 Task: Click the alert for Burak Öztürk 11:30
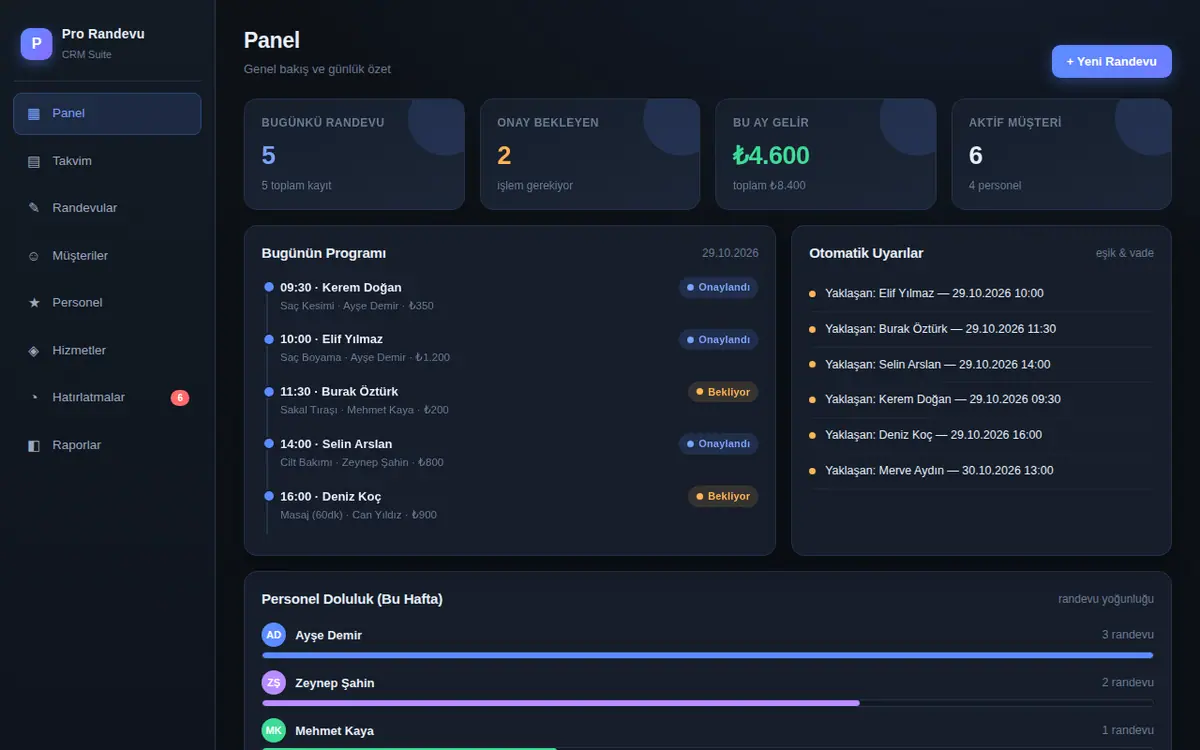[981, 329]
